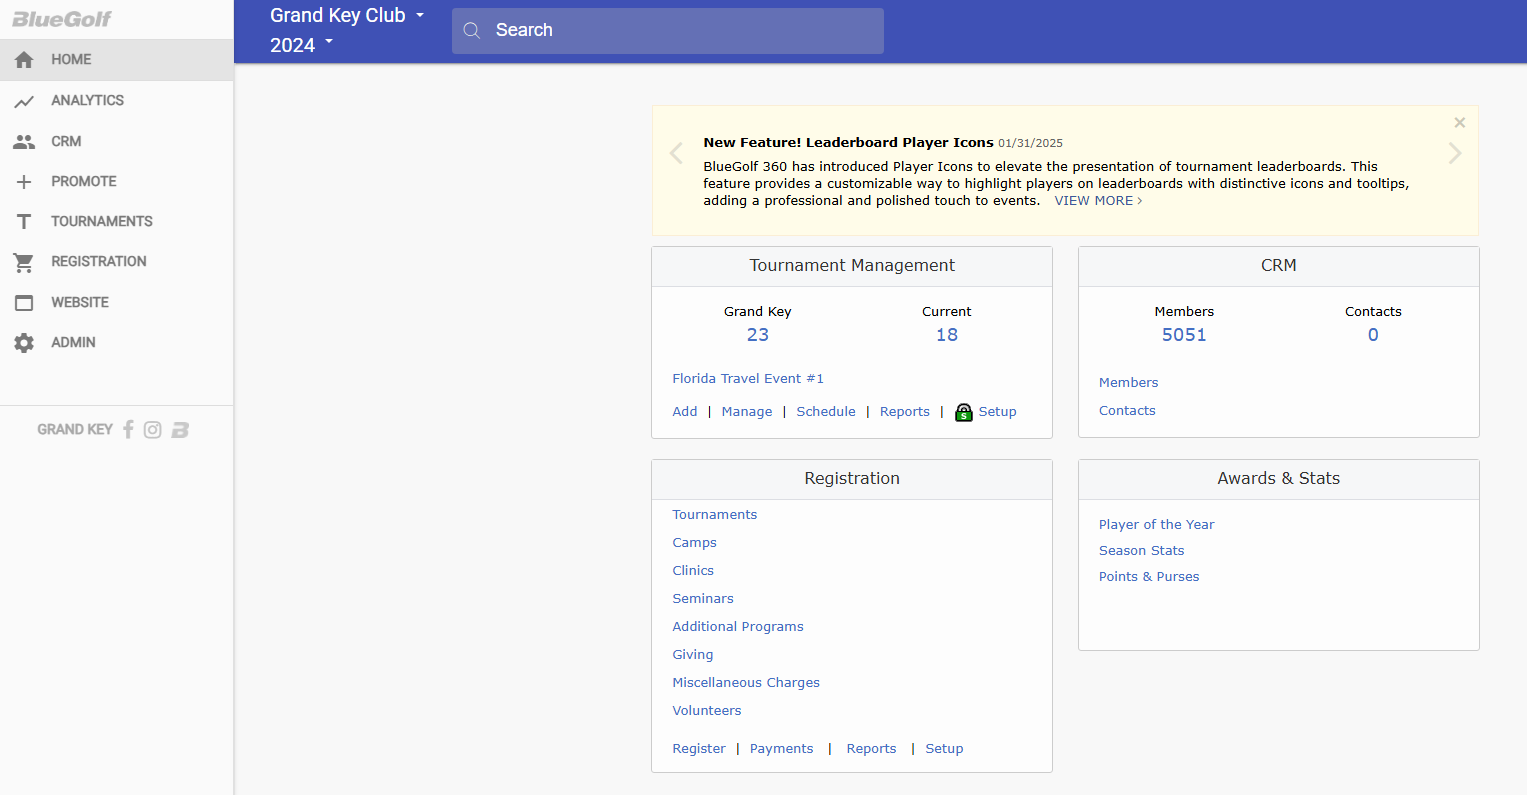
Task: Select HOME in the sidebar menu
Action: [116, 60]
